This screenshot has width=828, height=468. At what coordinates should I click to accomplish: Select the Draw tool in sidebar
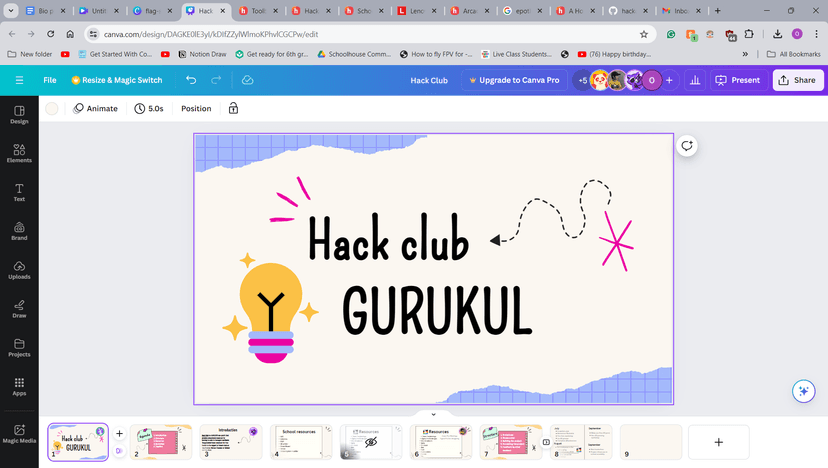click(x=19, y=309)
